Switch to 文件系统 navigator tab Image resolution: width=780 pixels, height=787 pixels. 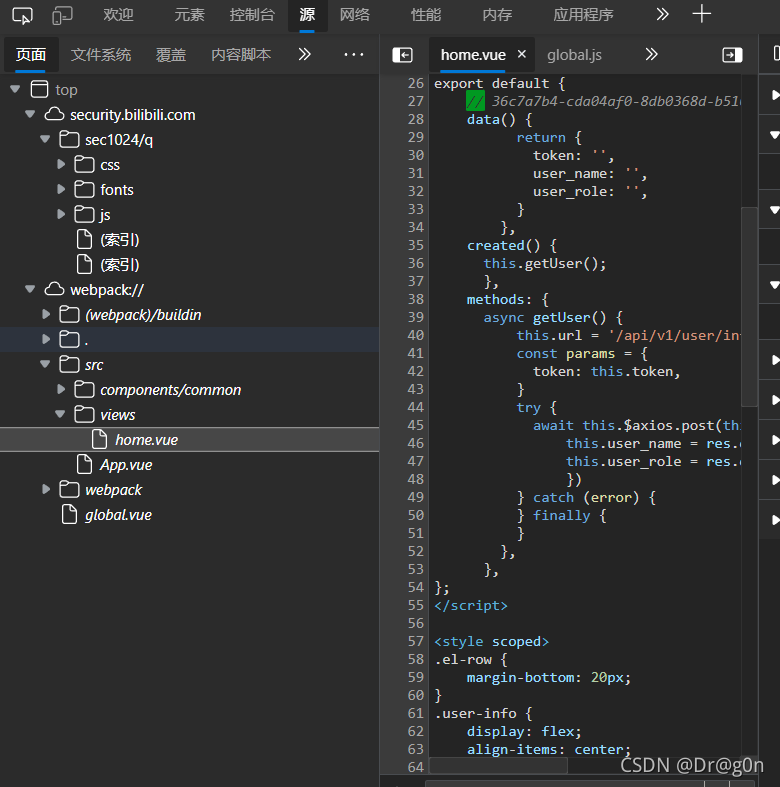[x=101, y=55]
